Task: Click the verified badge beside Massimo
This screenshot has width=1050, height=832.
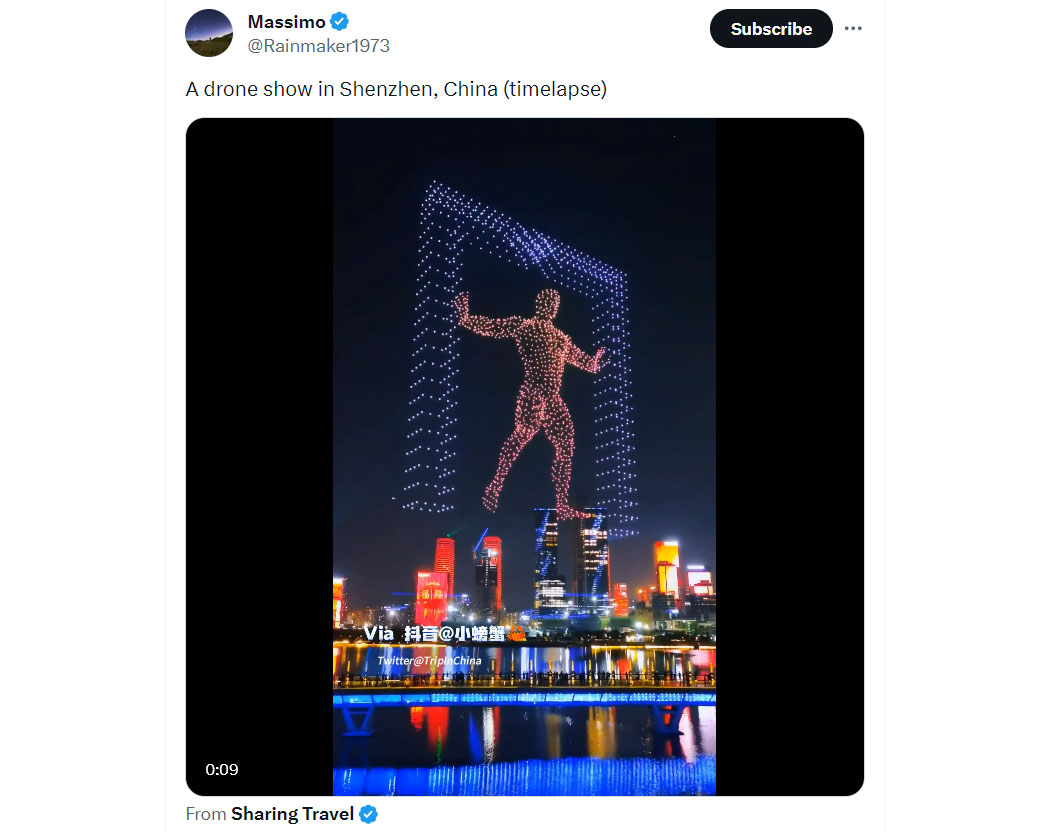Action: pos(340,21)
